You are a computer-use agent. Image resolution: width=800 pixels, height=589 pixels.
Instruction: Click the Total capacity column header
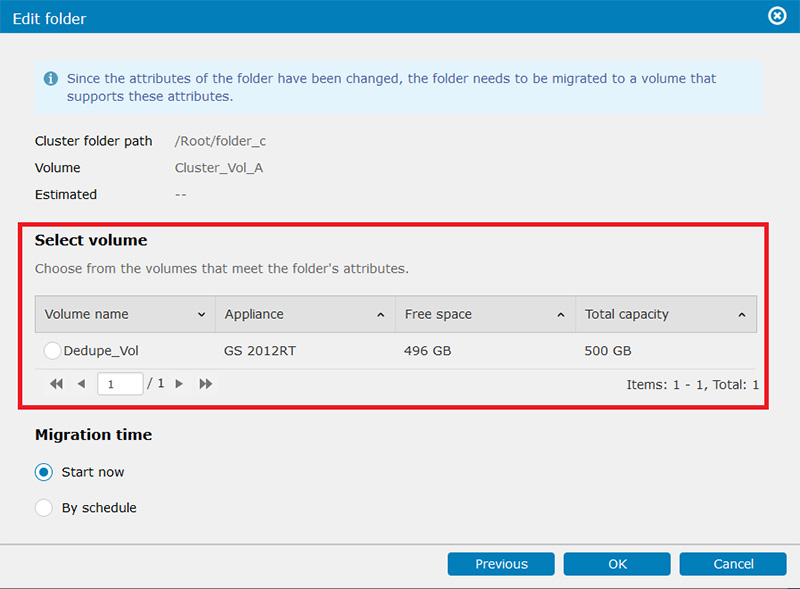tap(666, 314)
